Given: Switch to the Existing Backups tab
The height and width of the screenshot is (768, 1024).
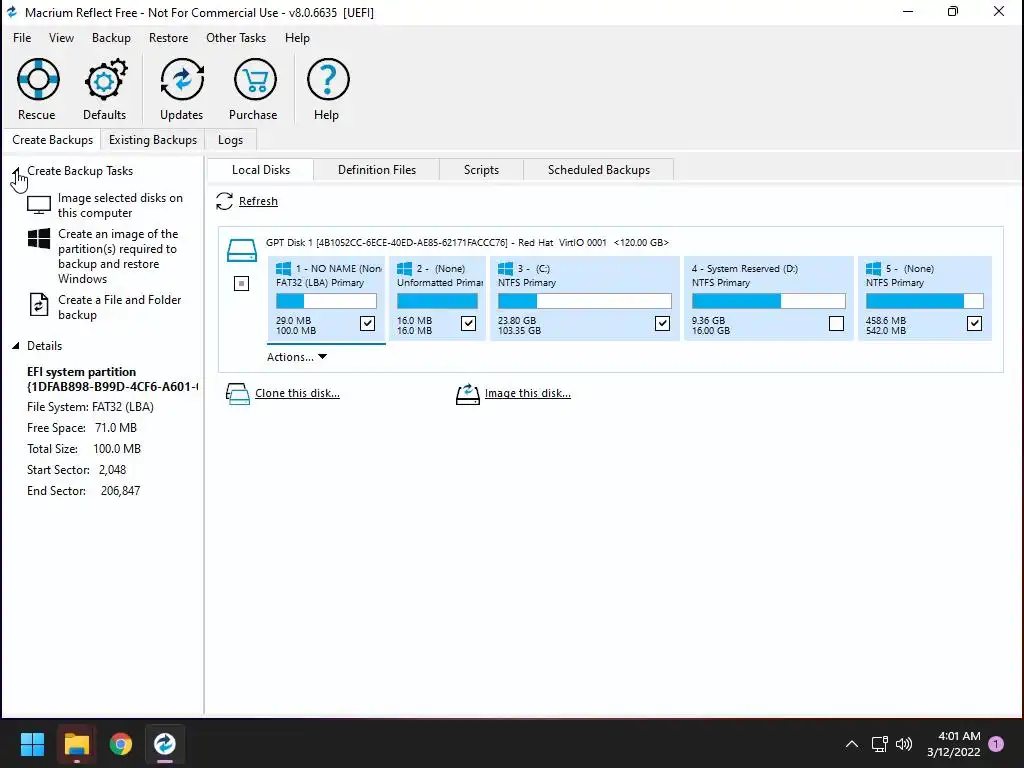Looking at the screenshot, I should pos(153,140).
